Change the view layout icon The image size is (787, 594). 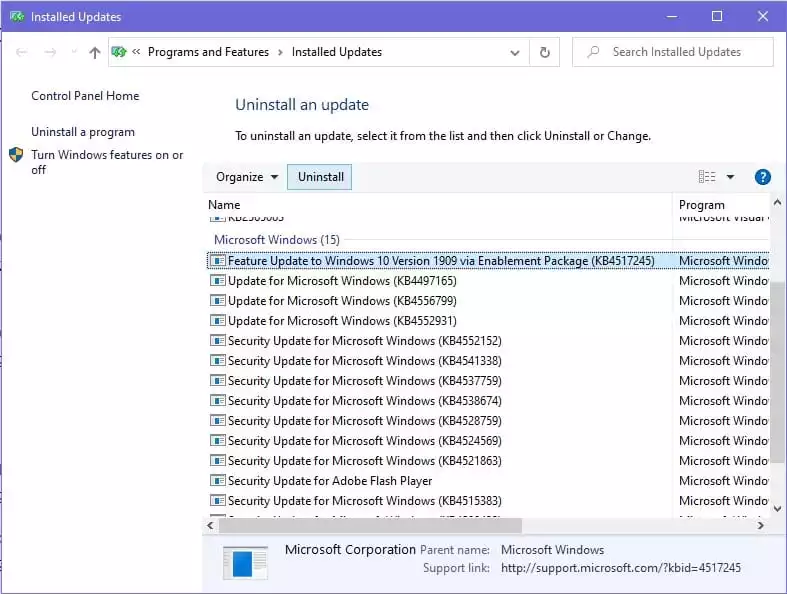click(x=707, y=177)
